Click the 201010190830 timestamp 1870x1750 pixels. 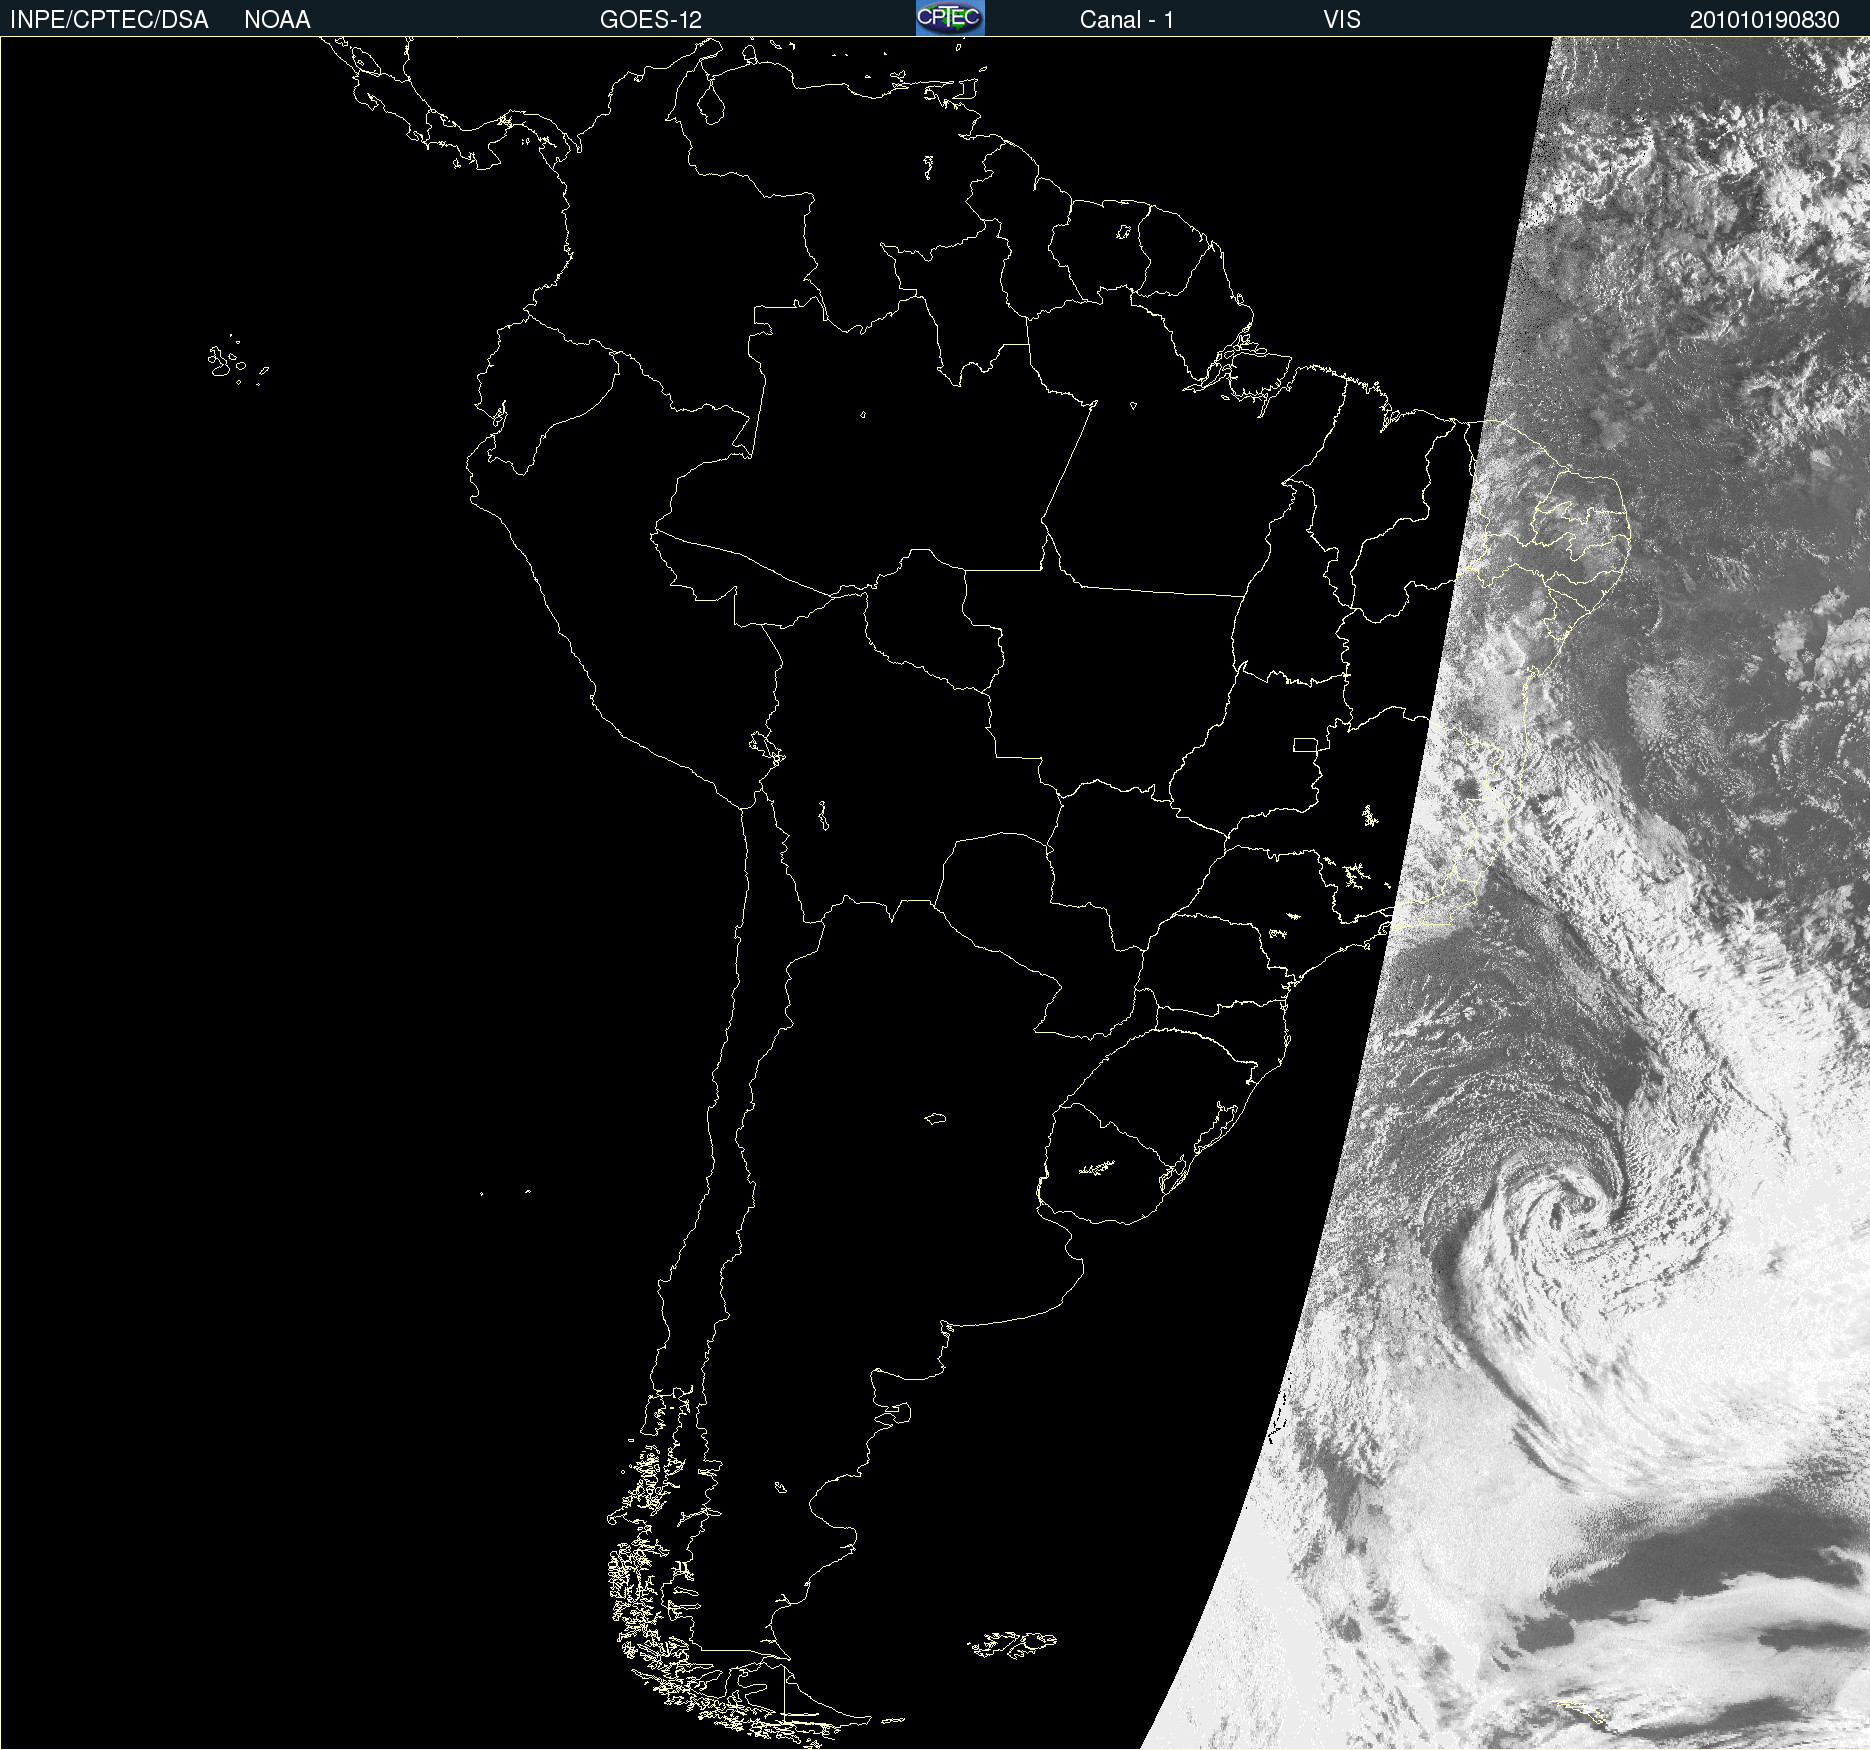coord(1764,20)
